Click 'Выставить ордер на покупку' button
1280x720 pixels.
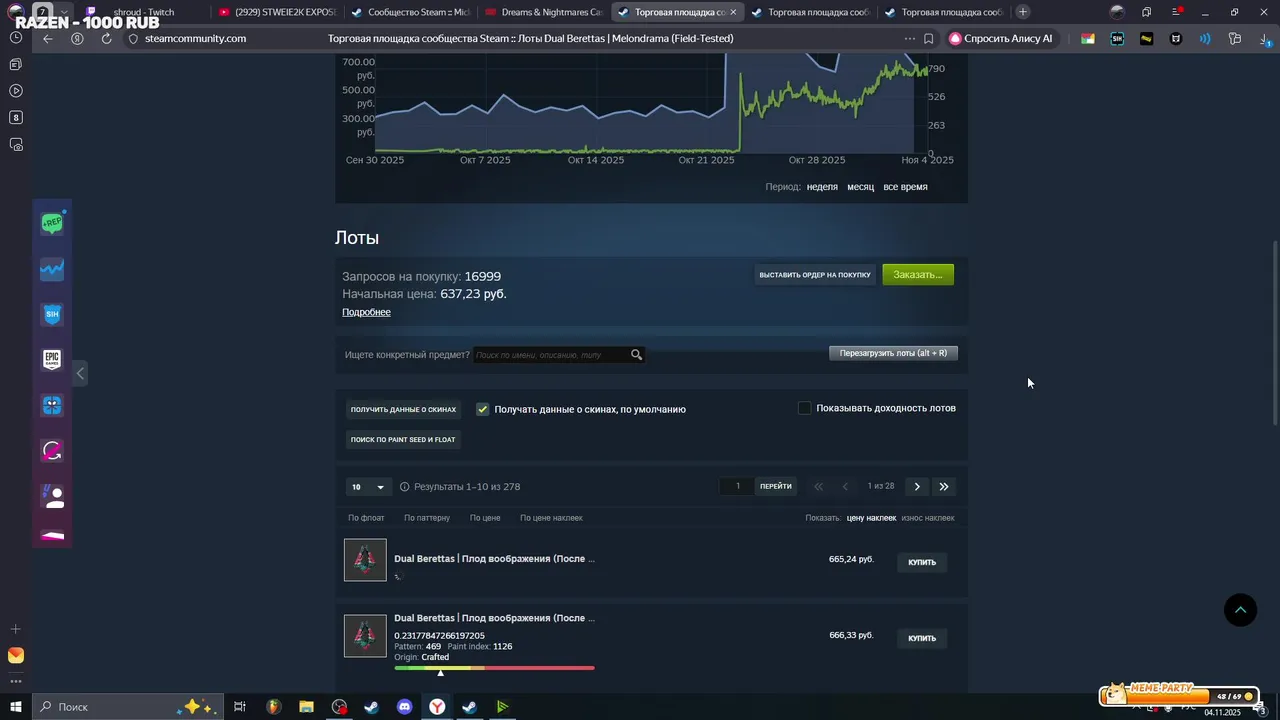[815, 275]
